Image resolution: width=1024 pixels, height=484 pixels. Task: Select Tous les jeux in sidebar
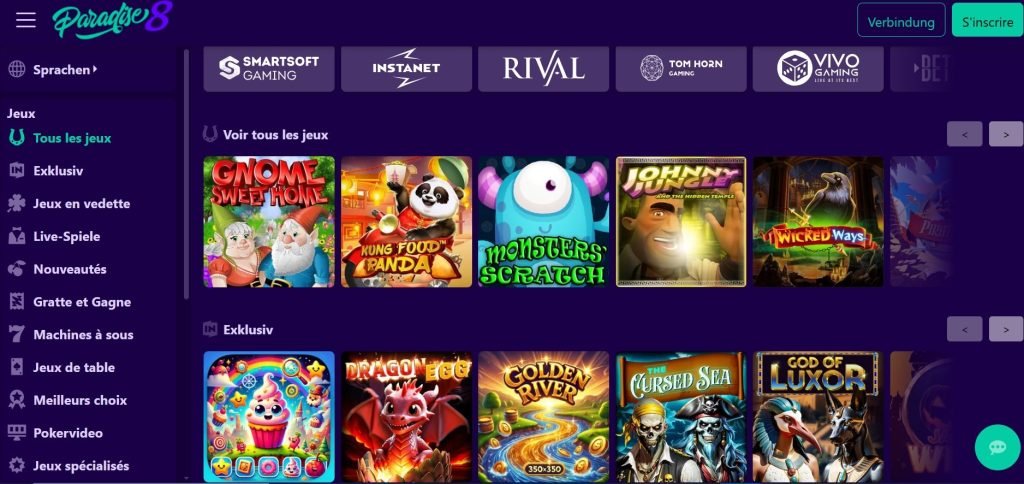coord(72,138)
